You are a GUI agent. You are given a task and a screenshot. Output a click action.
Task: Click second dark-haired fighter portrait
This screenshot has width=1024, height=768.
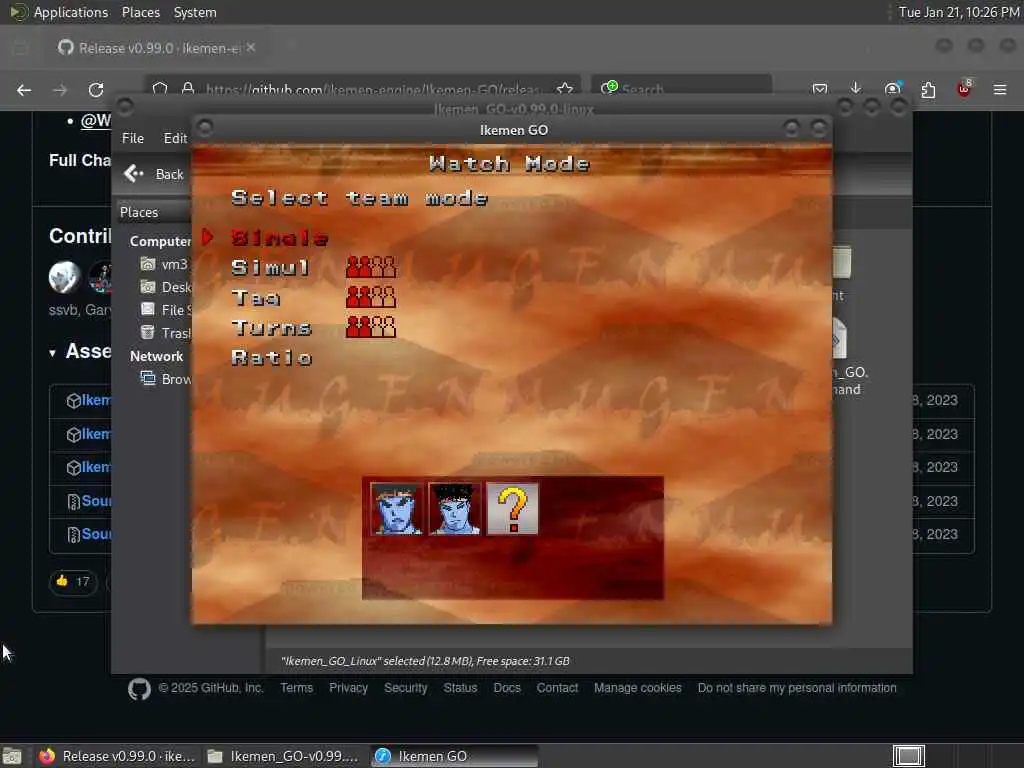[455, 509]
